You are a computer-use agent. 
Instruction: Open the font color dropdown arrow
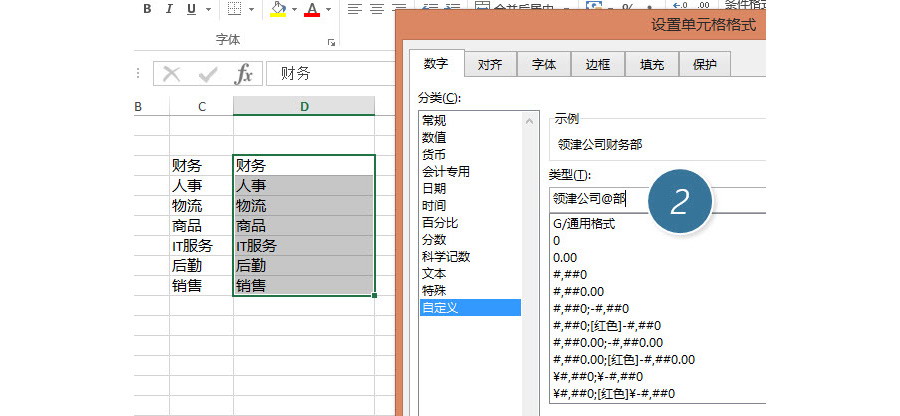pyautogui.click(x=328, y=9)
